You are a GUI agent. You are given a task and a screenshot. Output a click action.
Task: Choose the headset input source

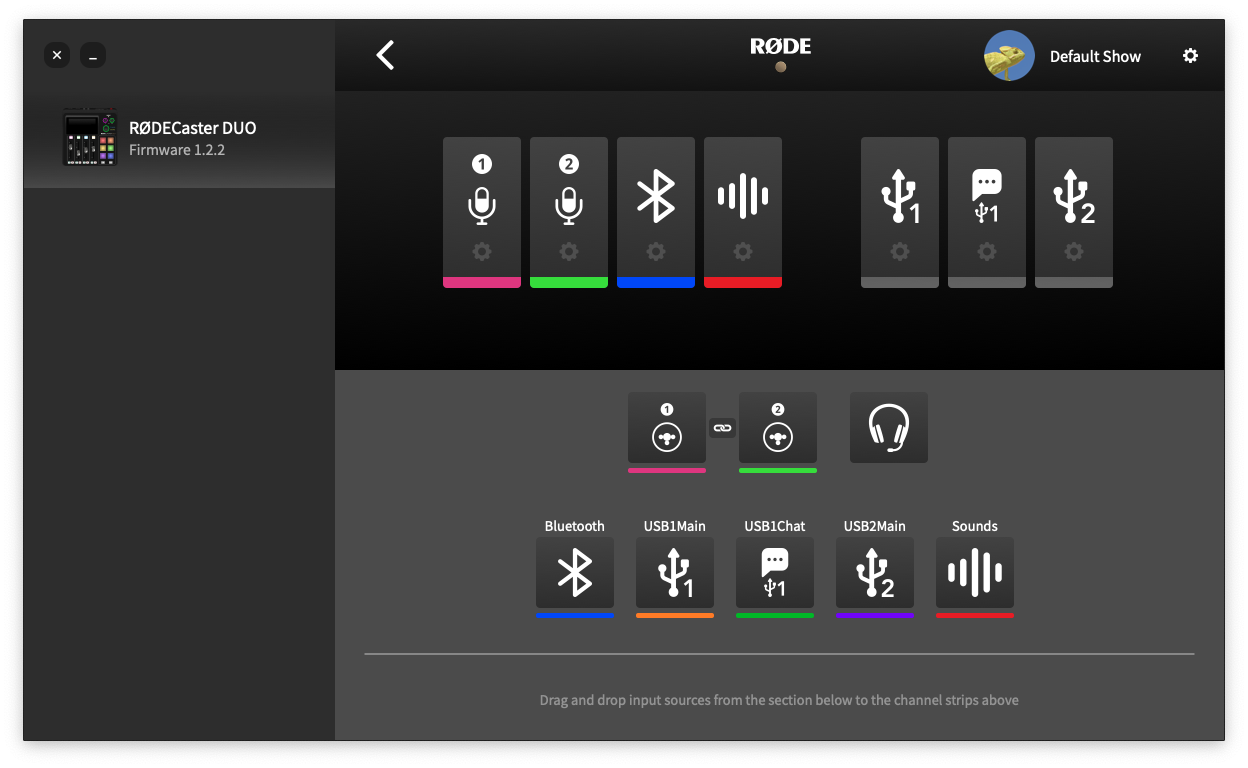point(889,428)
